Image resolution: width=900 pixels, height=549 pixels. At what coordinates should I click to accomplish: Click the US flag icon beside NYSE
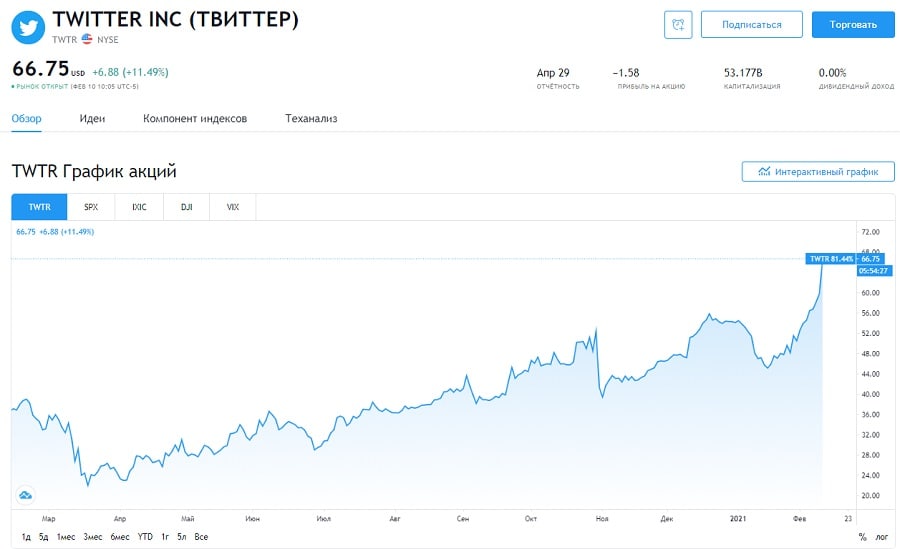[x=87, y=39]
